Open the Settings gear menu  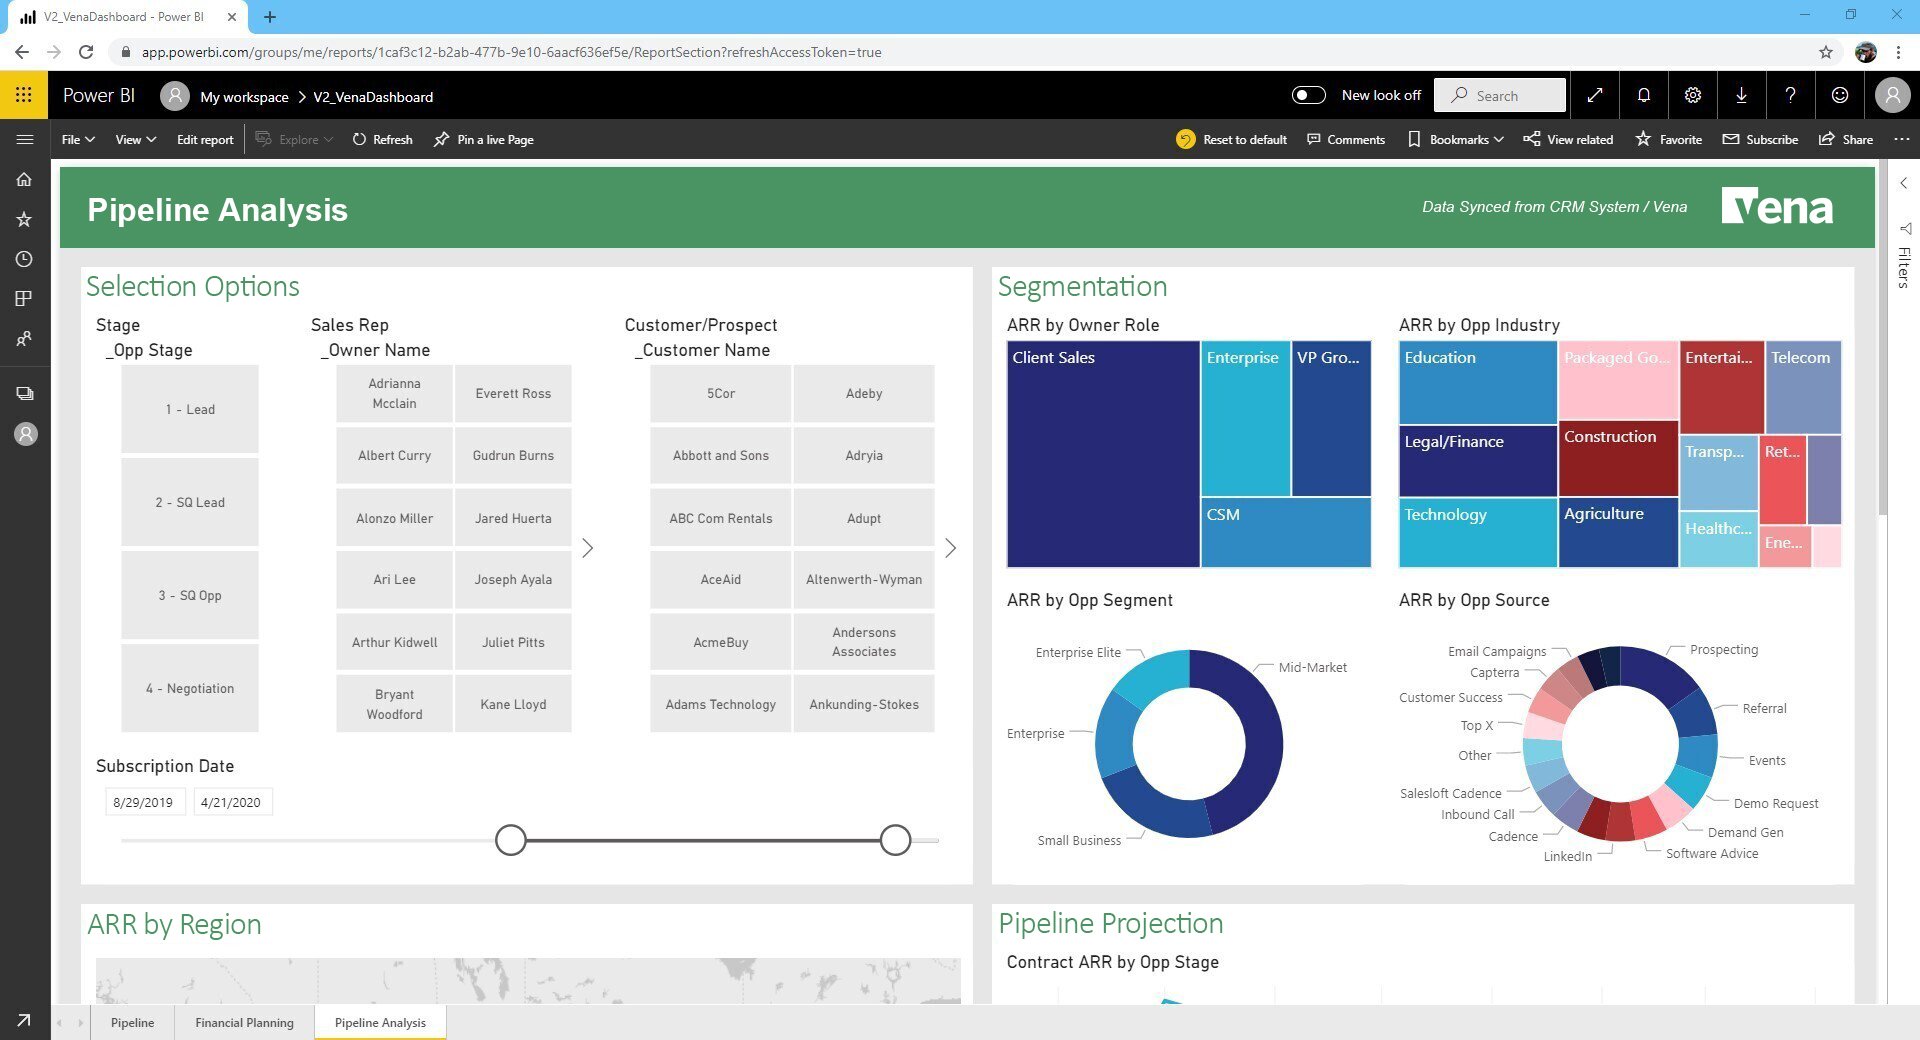(1692, 95)
